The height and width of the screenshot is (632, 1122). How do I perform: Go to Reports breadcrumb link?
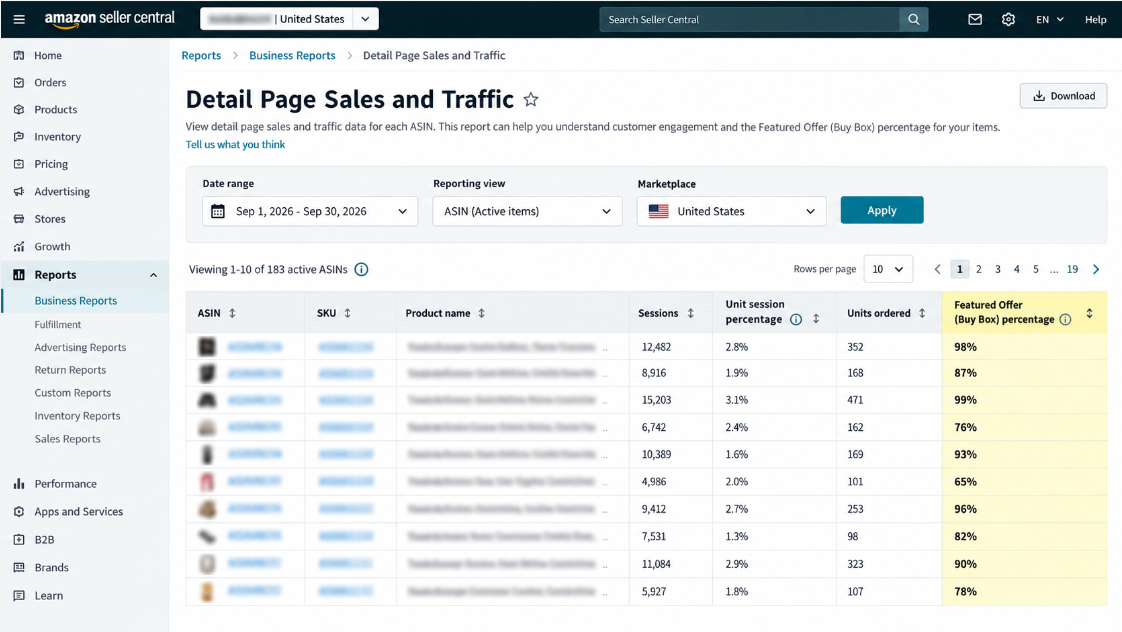pyautogui.click(x=201, y=55)
